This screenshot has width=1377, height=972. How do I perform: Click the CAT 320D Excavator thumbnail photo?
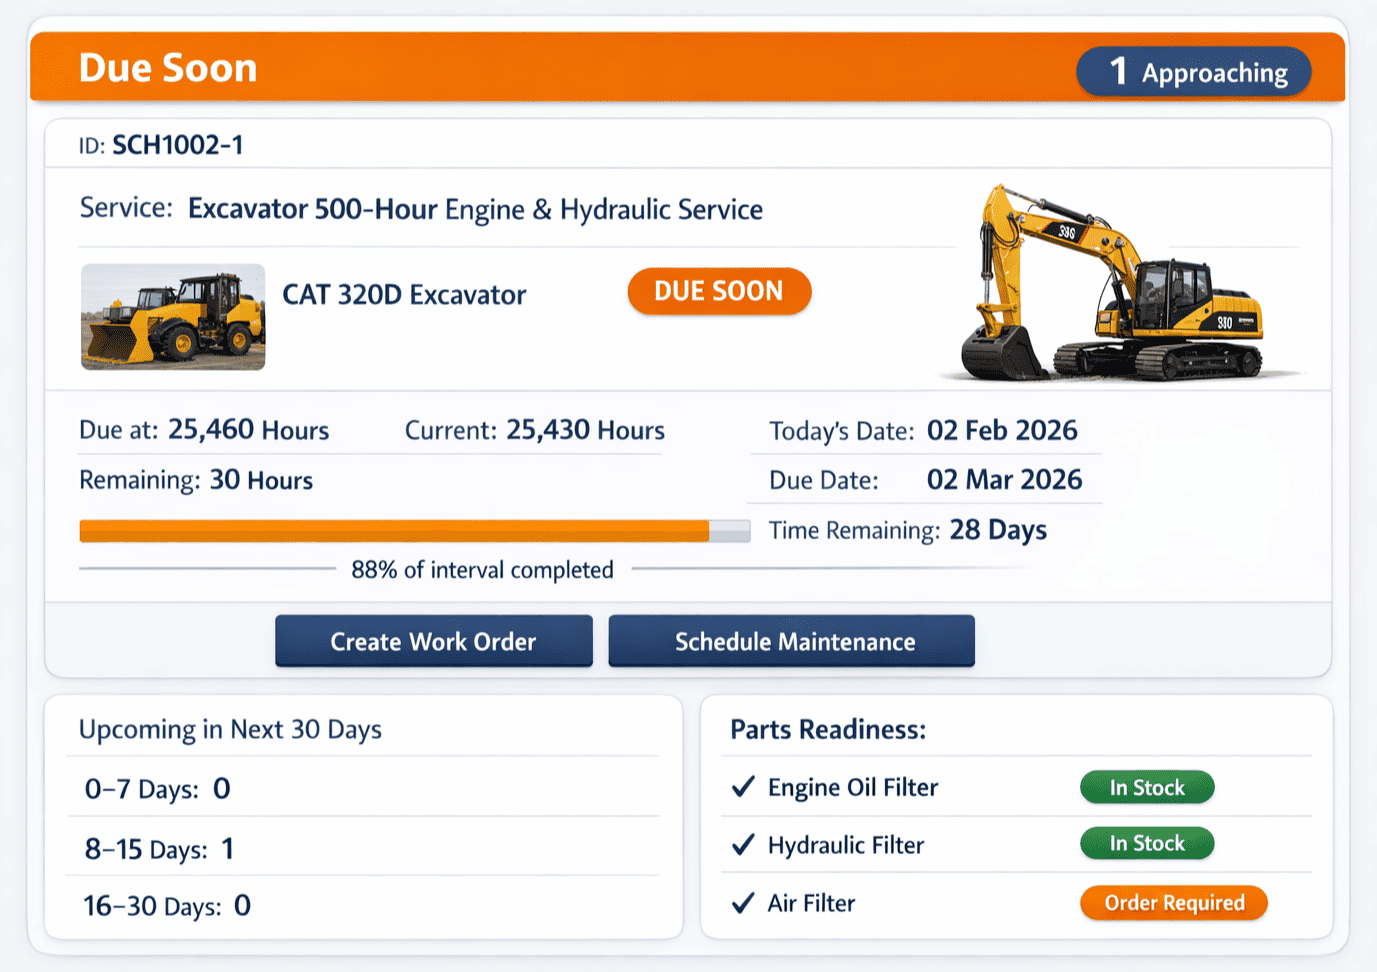pyautogui.click(x=172, y=317)
